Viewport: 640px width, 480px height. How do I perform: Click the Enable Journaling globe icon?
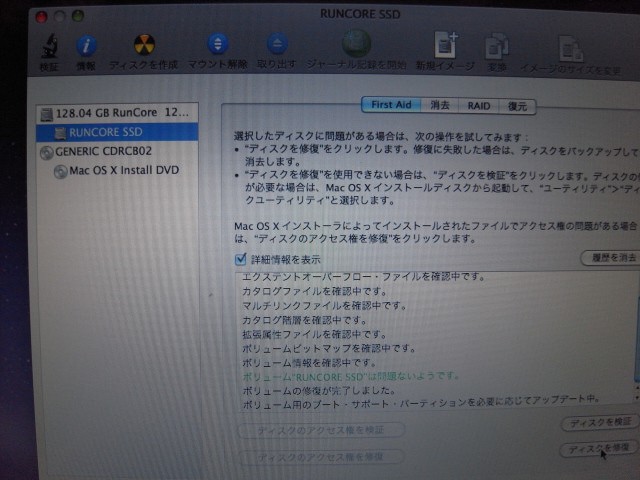356,44
